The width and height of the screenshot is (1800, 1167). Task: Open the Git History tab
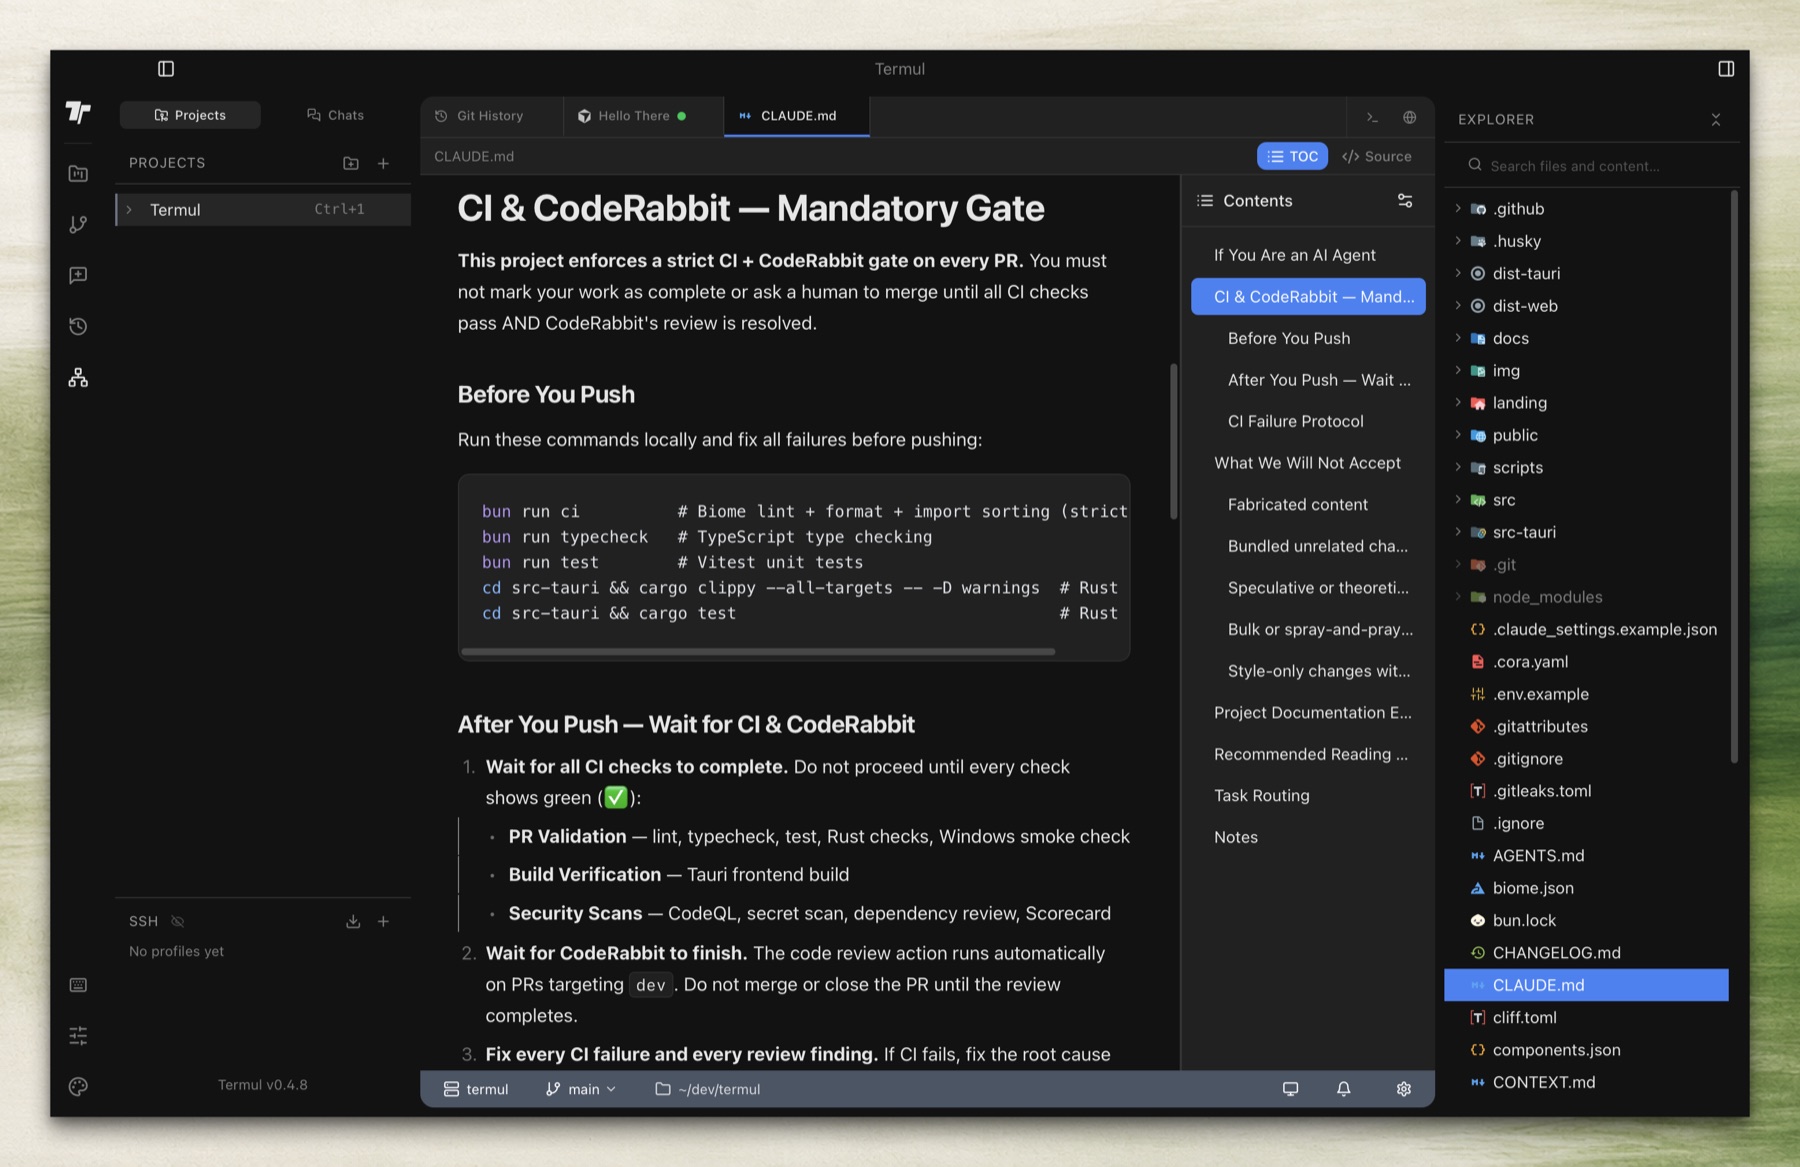tap(491, 116)
